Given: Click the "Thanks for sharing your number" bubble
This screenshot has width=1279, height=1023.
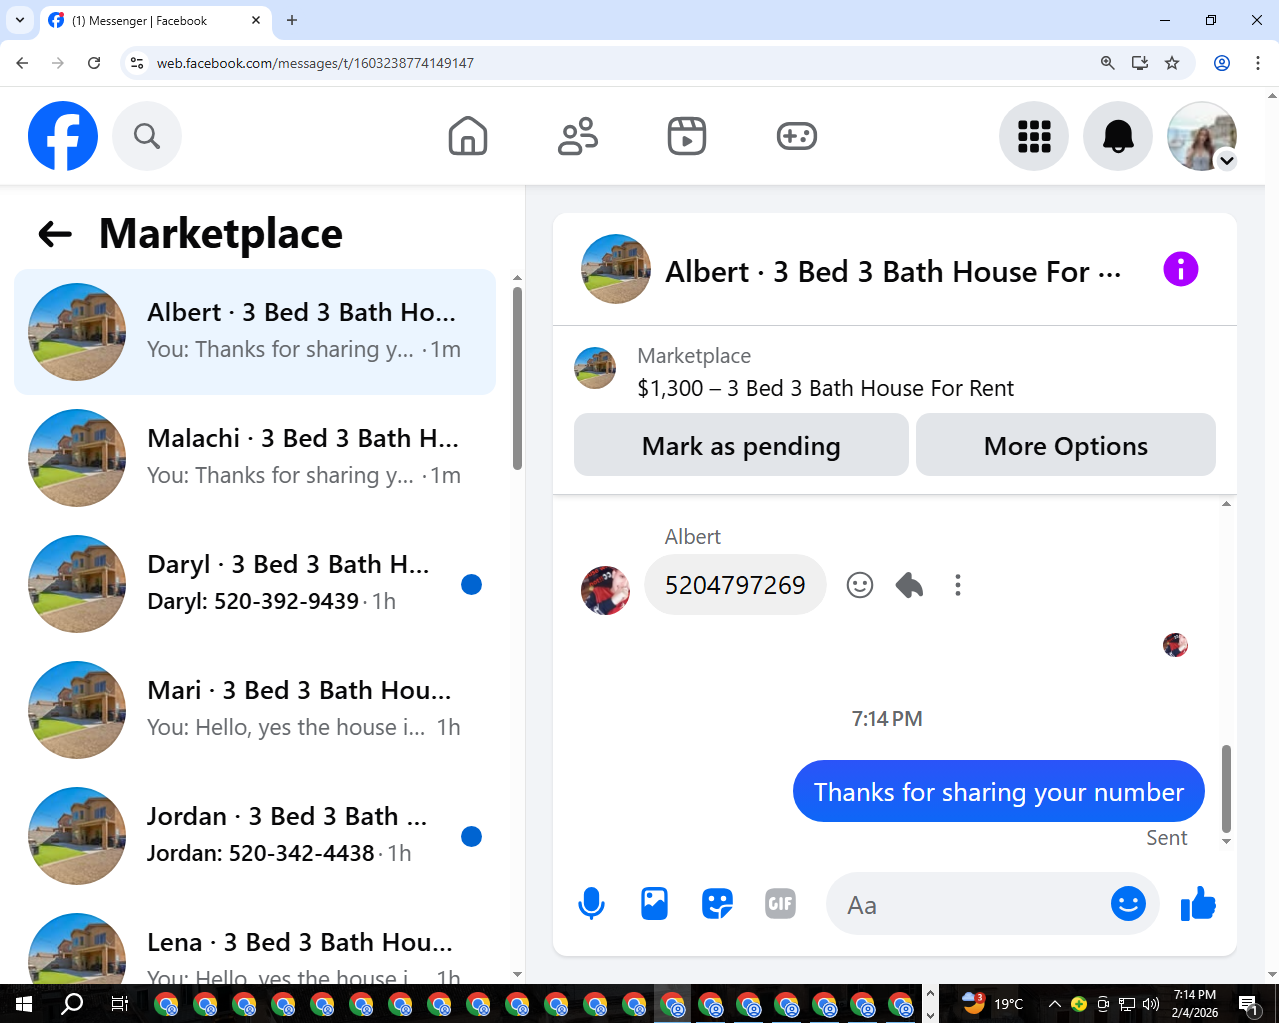Looking at the screenshot, I should (x=998, y=792).
